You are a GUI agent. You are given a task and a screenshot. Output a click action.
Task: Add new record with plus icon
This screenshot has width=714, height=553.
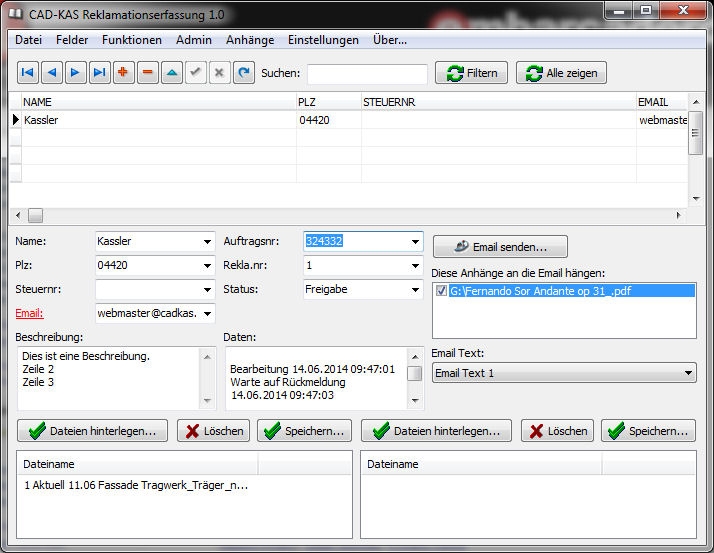(124, 73)
